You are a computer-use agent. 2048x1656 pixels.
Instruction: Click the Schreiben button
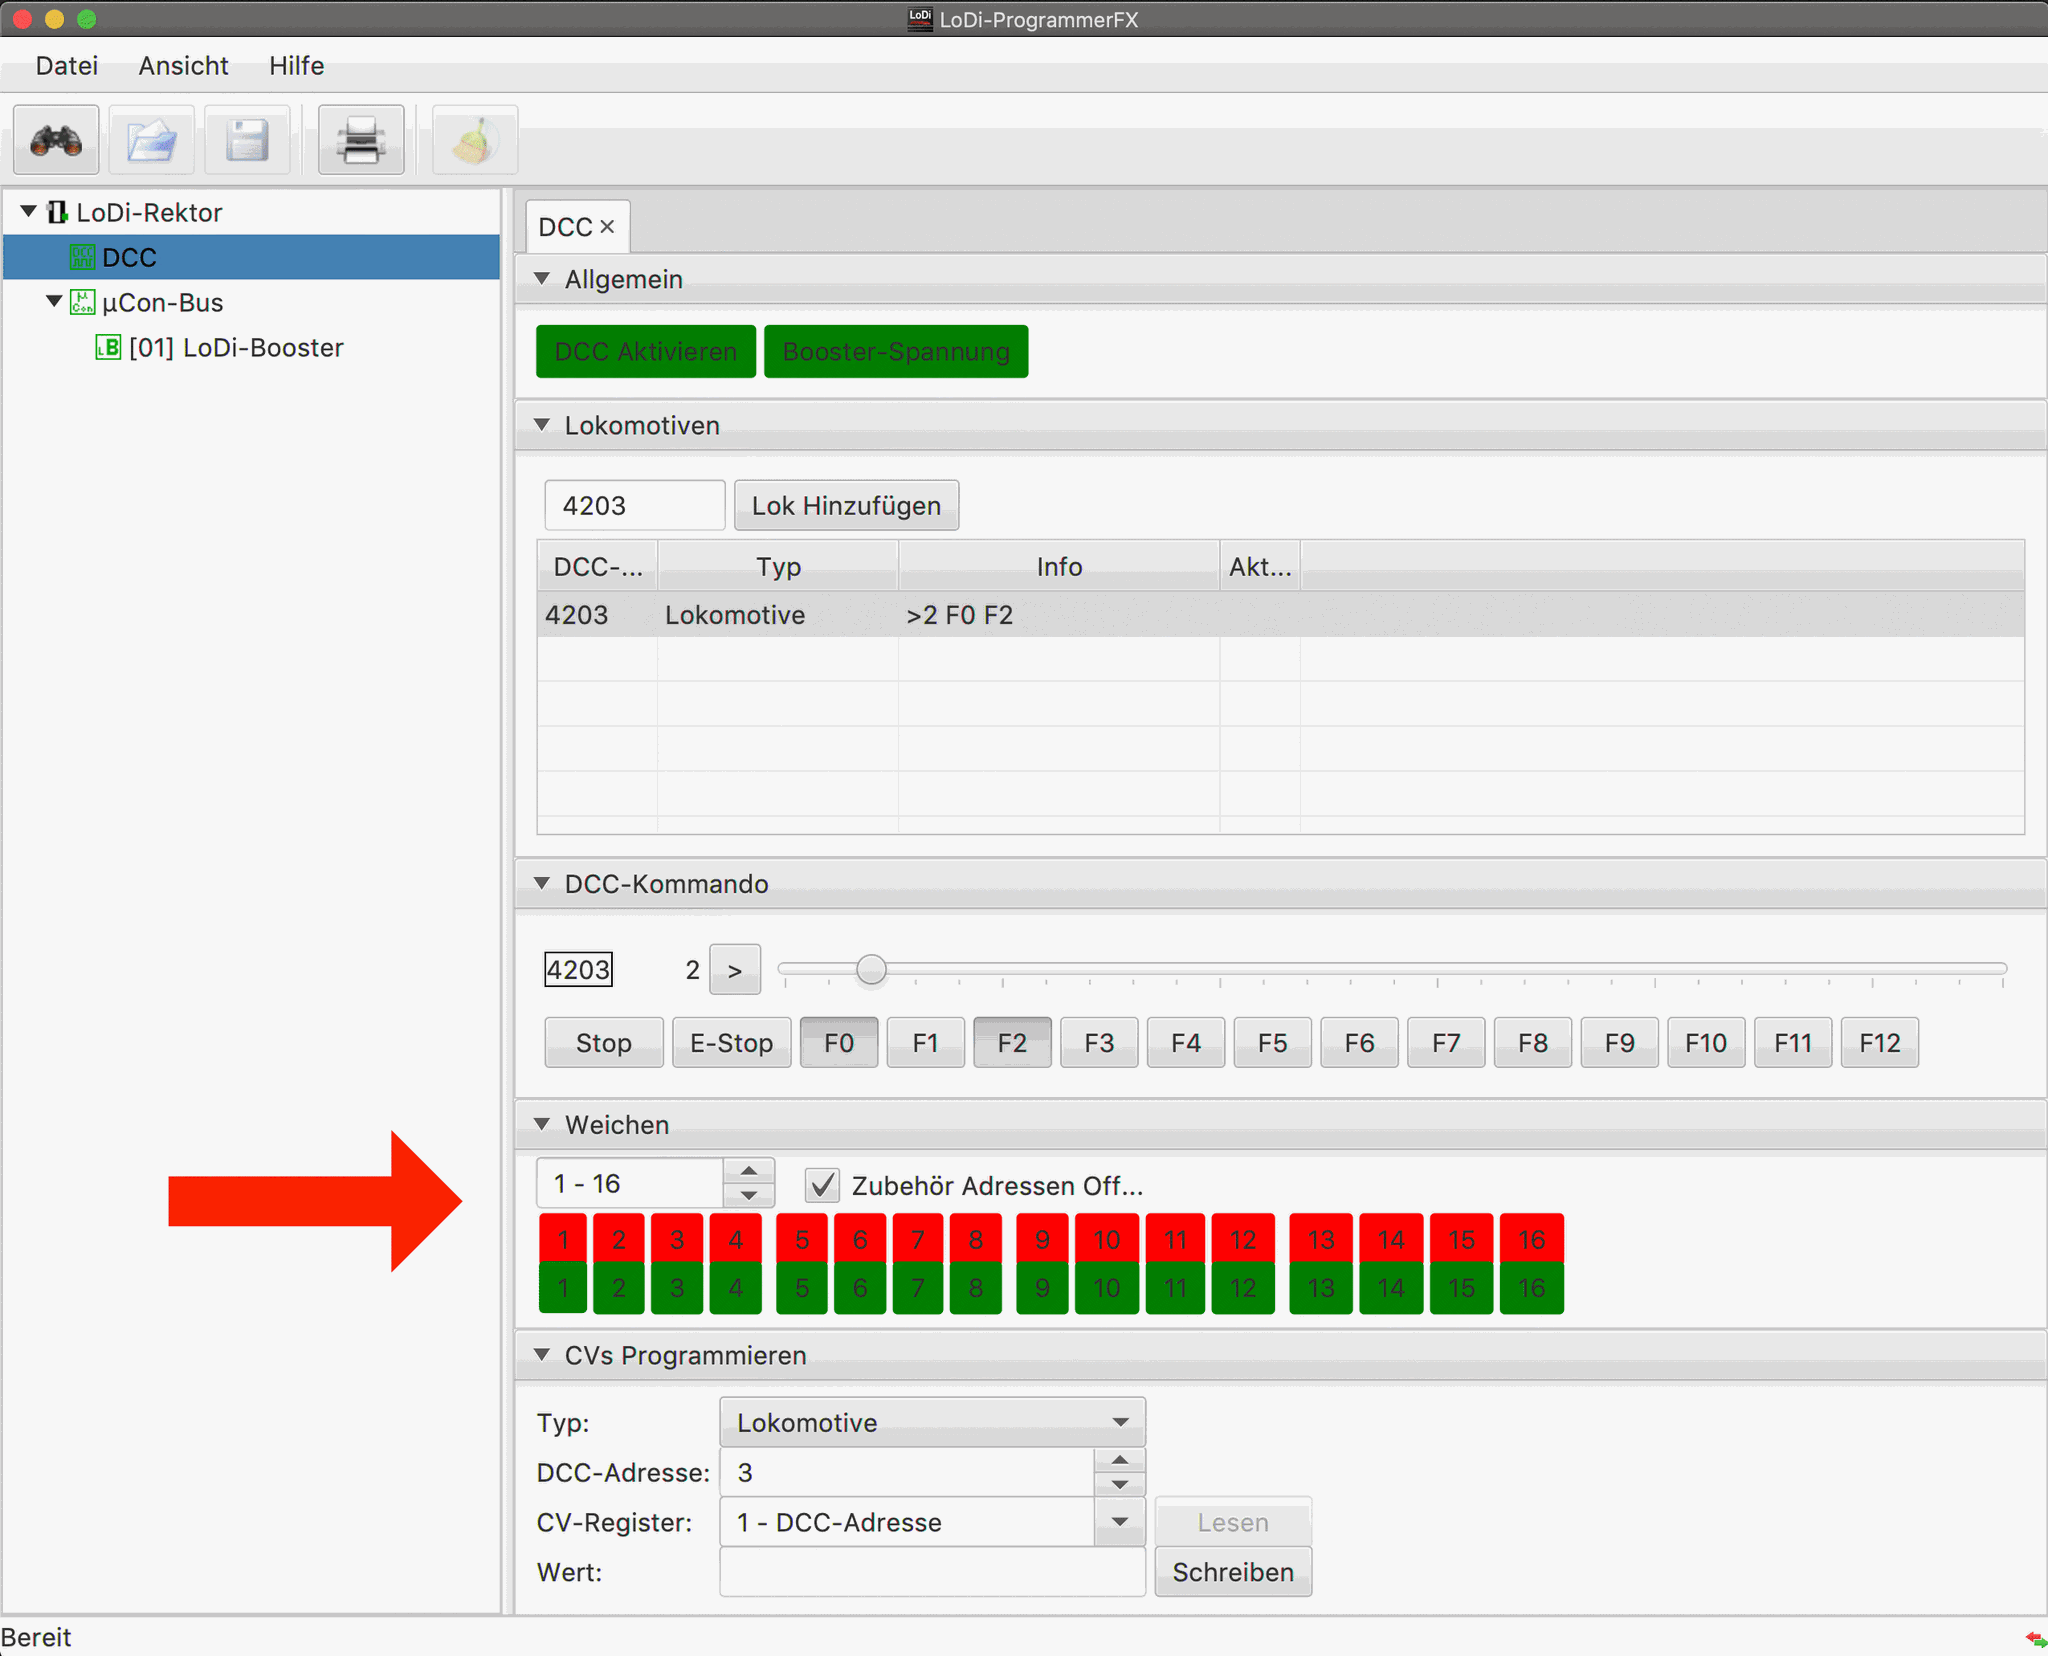[1233, 1572]
